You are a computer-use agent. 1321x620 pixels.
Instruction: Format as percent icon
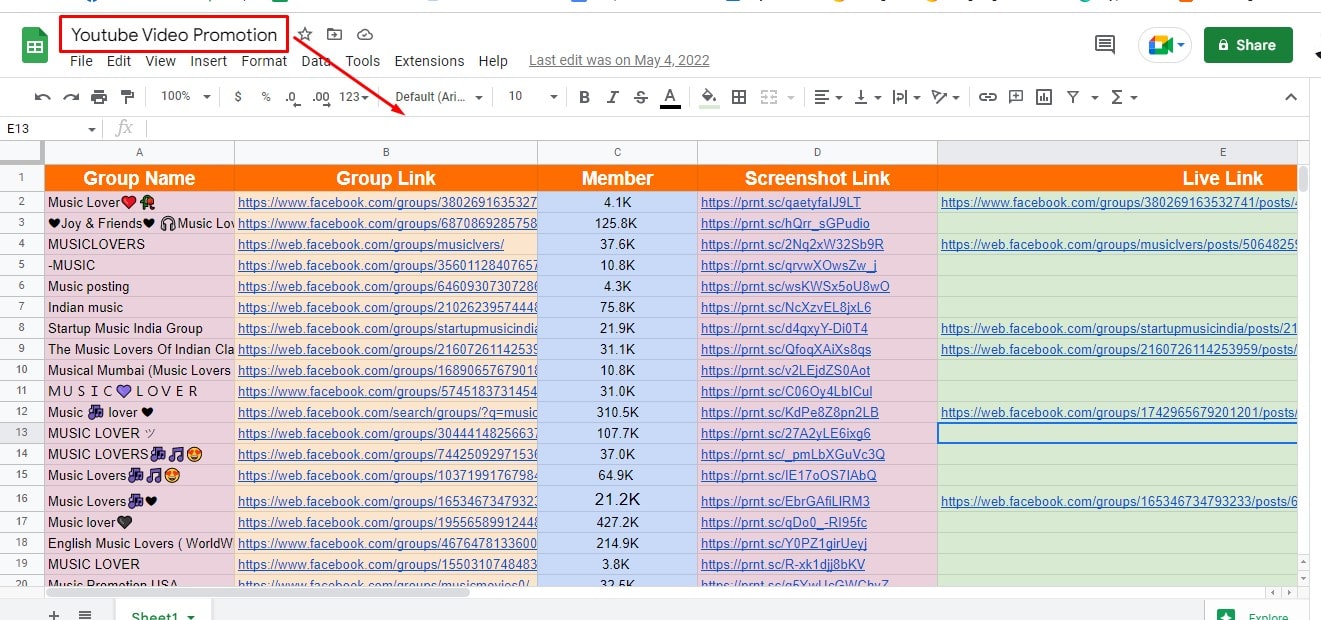click(266, 97)
